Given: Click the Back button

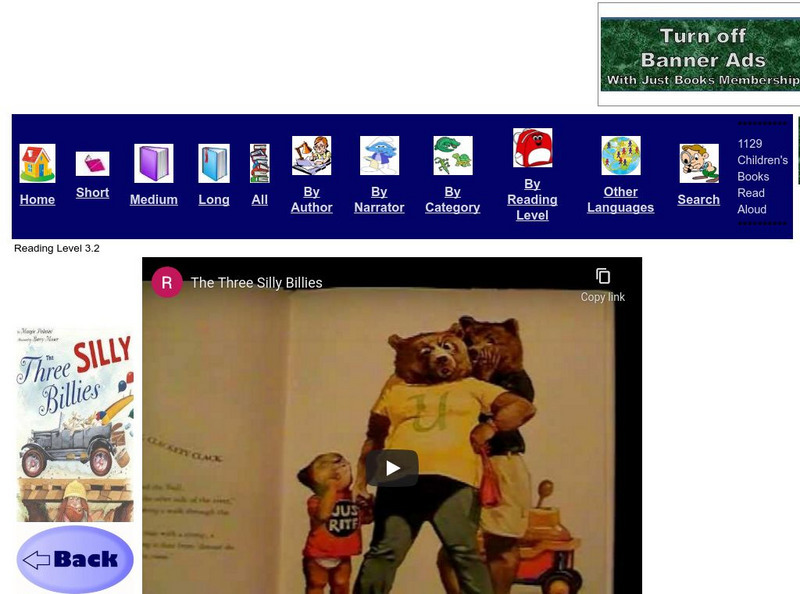Looking at the screenshot, I should tap(75, 559).
